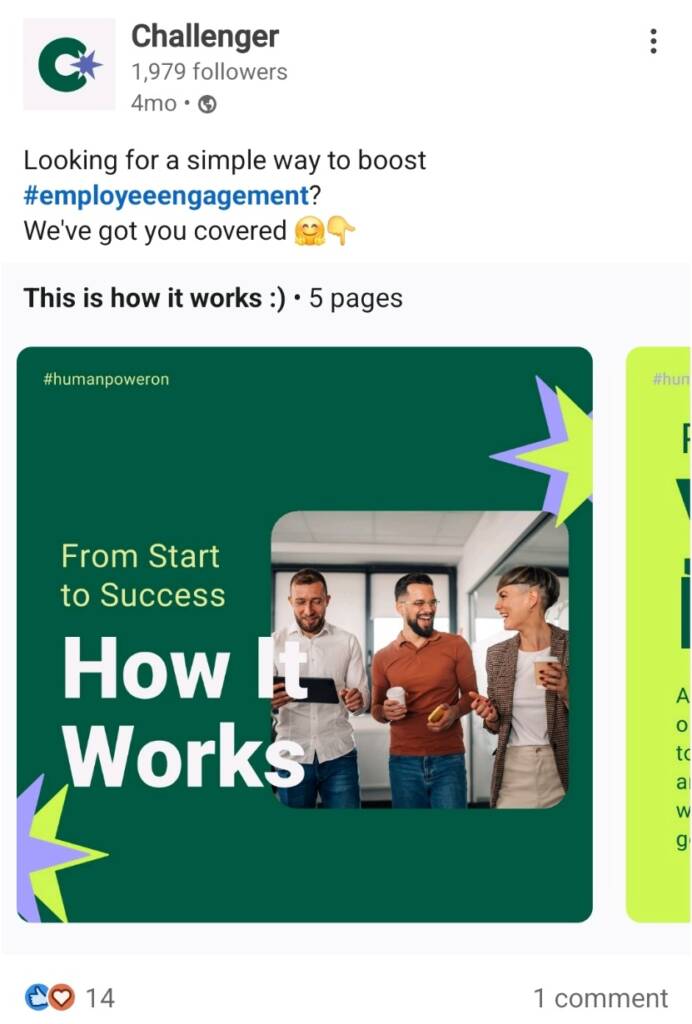Image resolution: width=692 pixels, height=1024 pixels.
Task: View the 1 comment link
Action: click(600, 998)
